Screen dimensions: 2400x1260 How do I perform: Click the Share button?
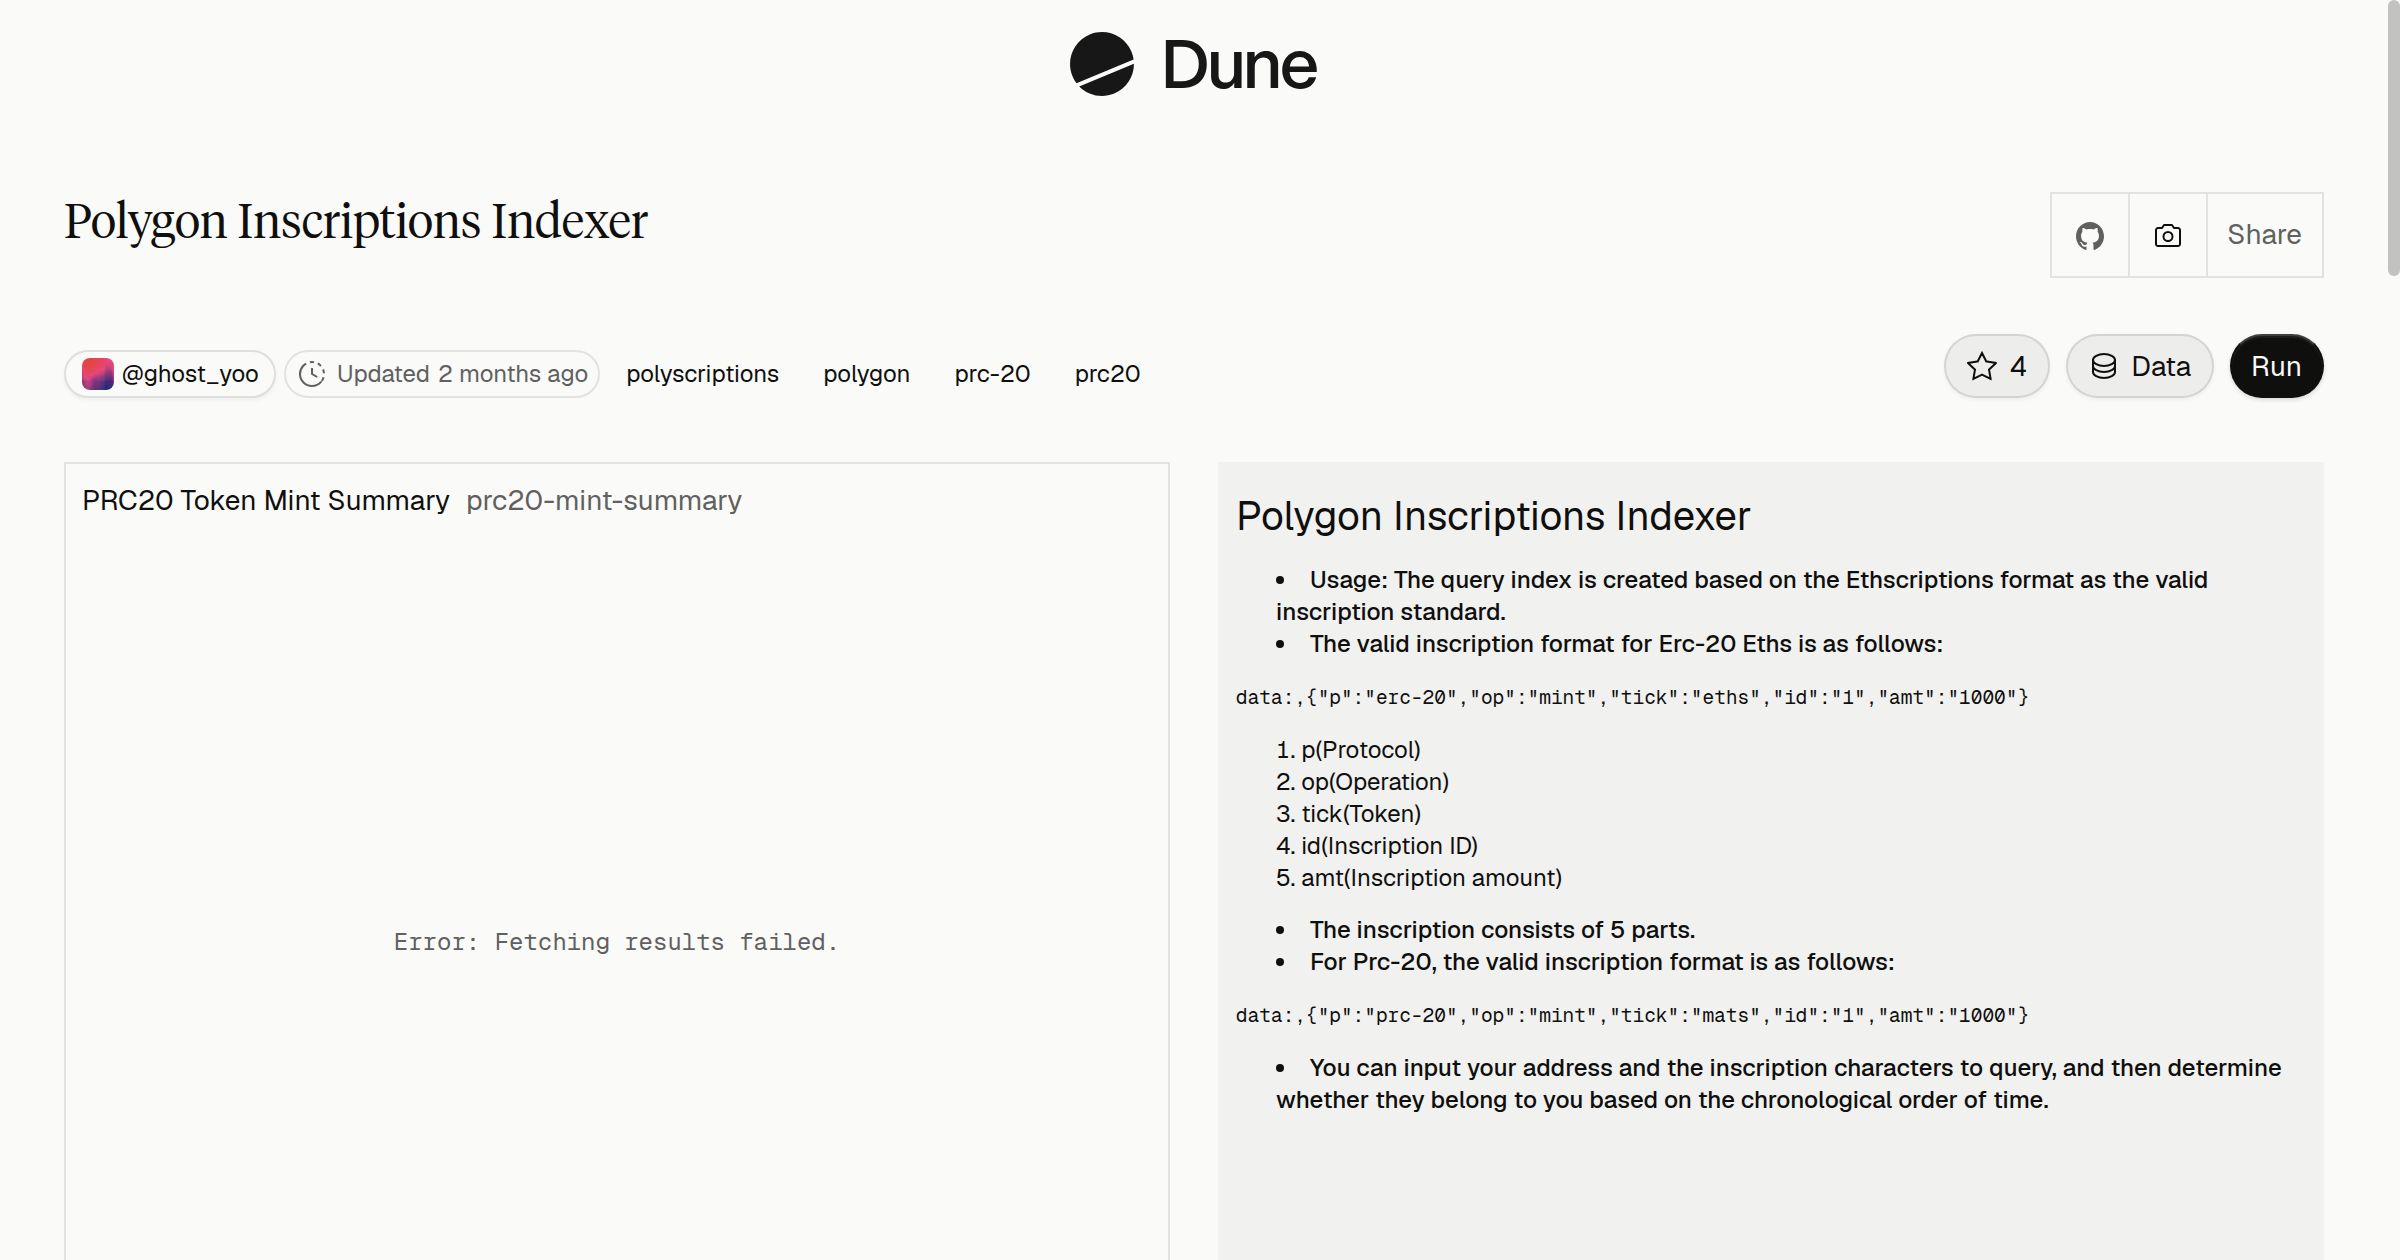(x=2264, y=235)
